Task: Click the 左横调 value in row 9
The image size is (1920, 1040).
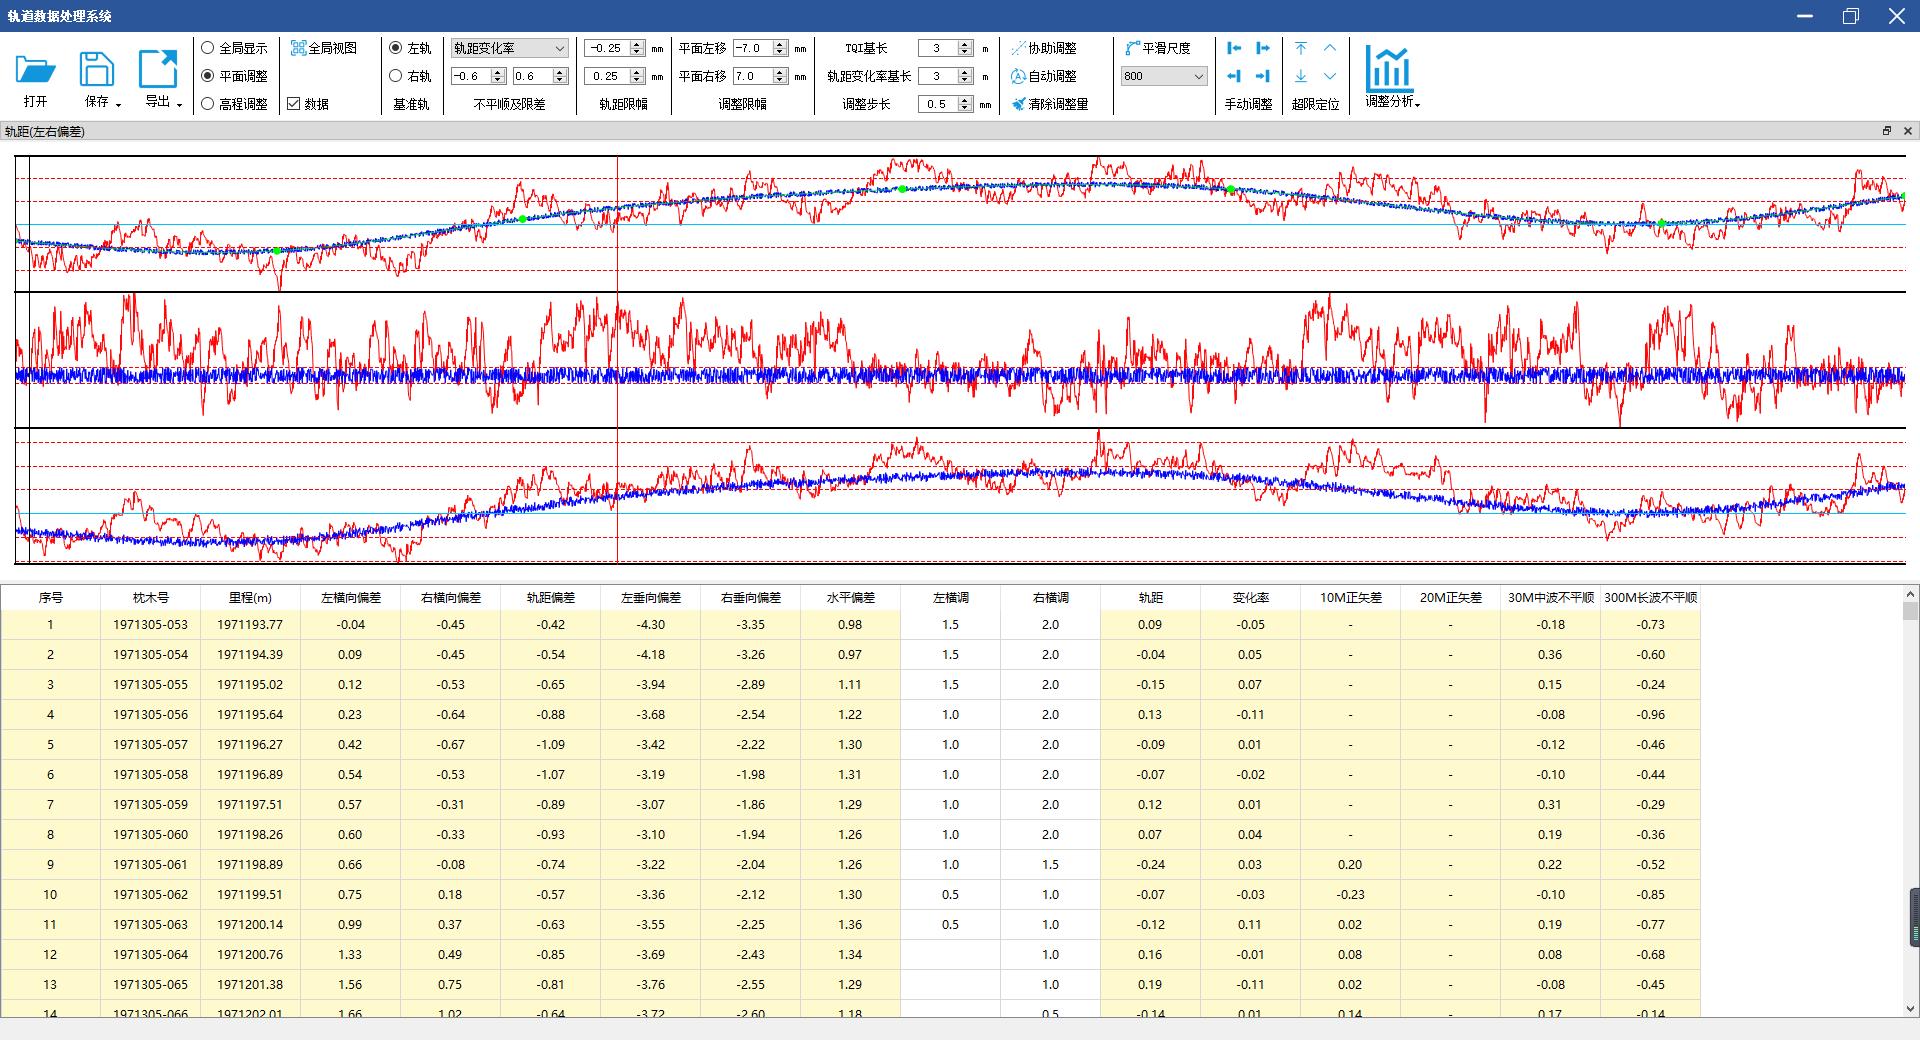Action: click(x=950, y=864)
